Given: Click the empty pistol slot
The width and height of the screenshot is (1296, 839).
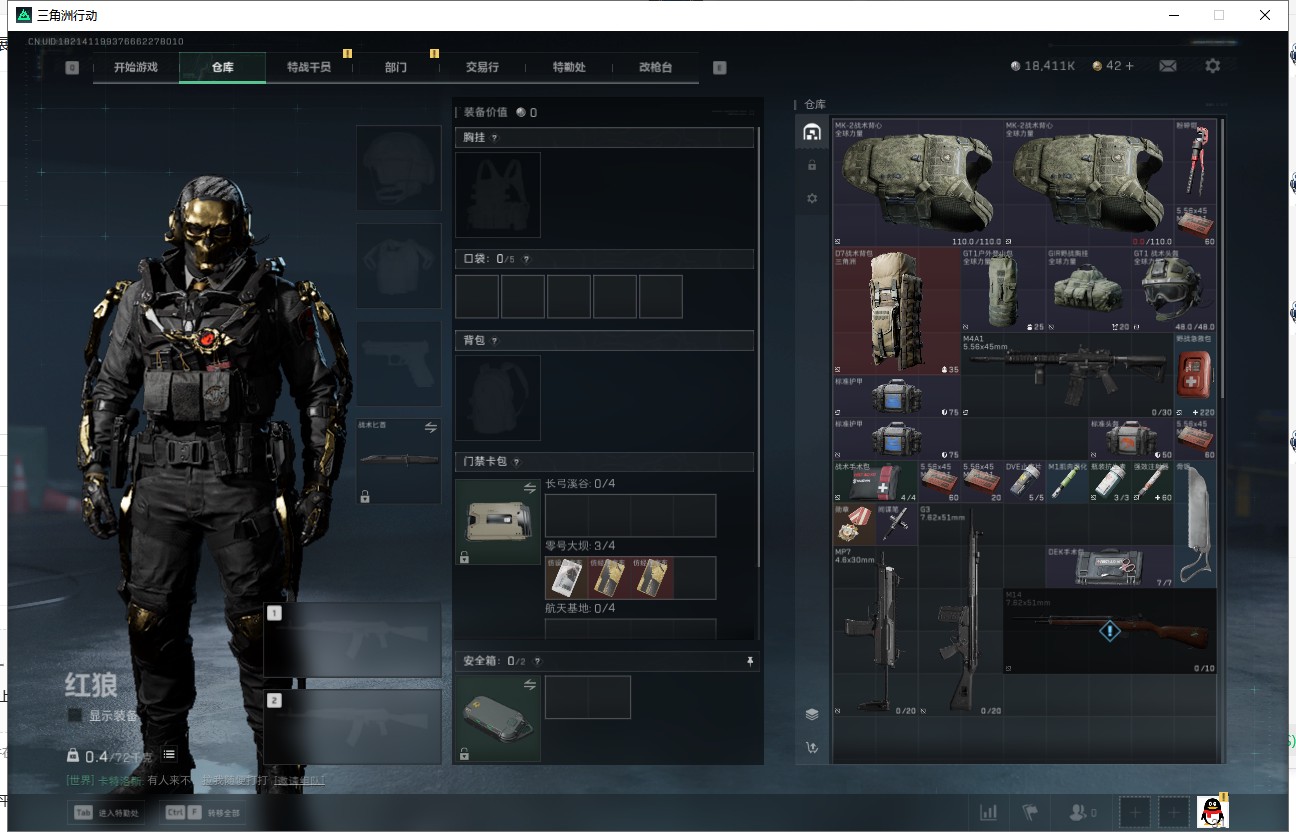Looking at the screenshot, I should (x=399, y=364).
